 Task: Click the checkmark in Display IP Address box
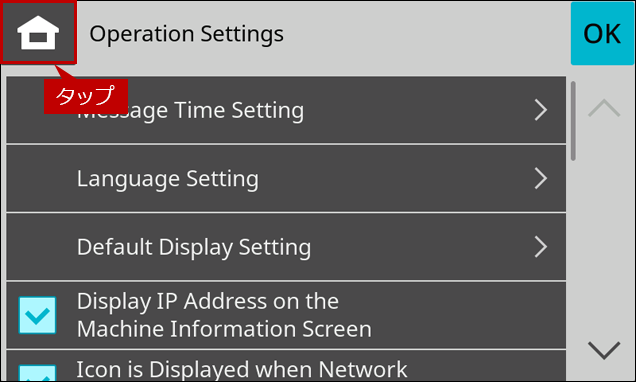[37, 315]
